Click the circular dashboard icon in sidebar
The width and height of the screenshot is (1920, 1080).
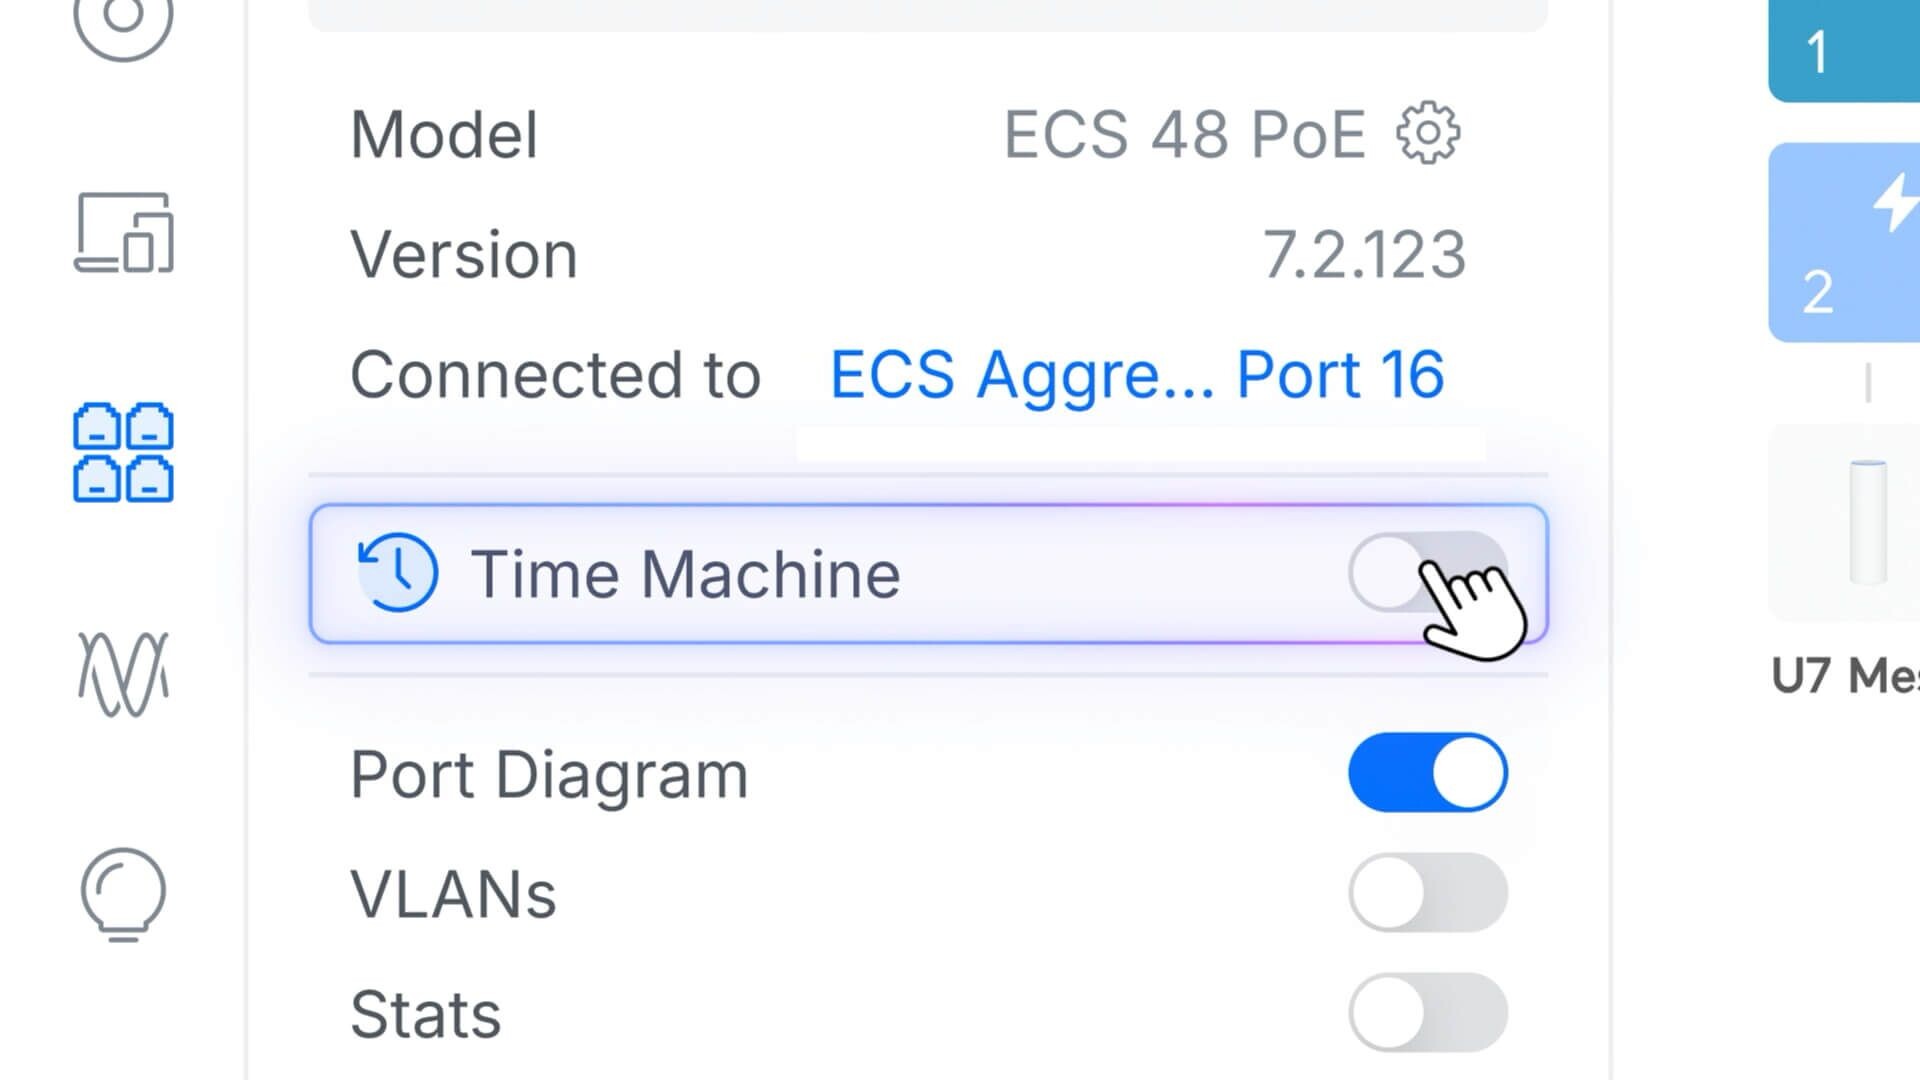click(123, 20)
